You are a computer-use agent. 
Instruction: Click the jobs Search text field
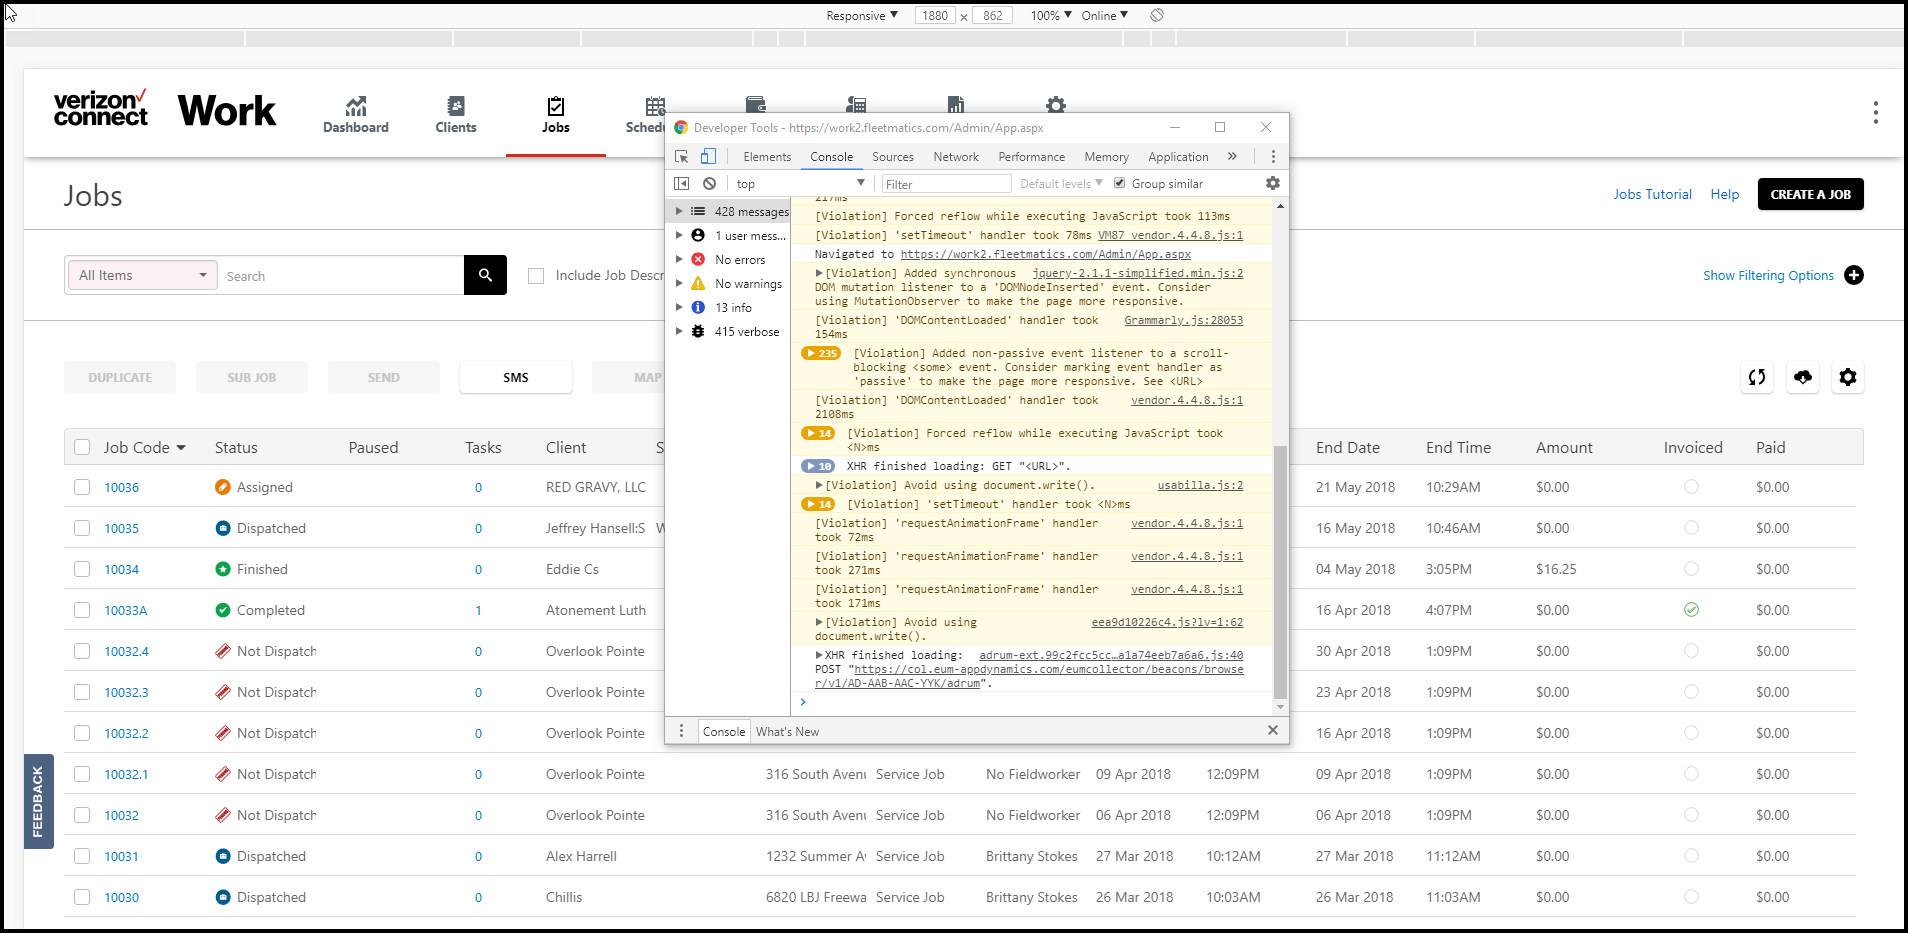click(342, 276)
